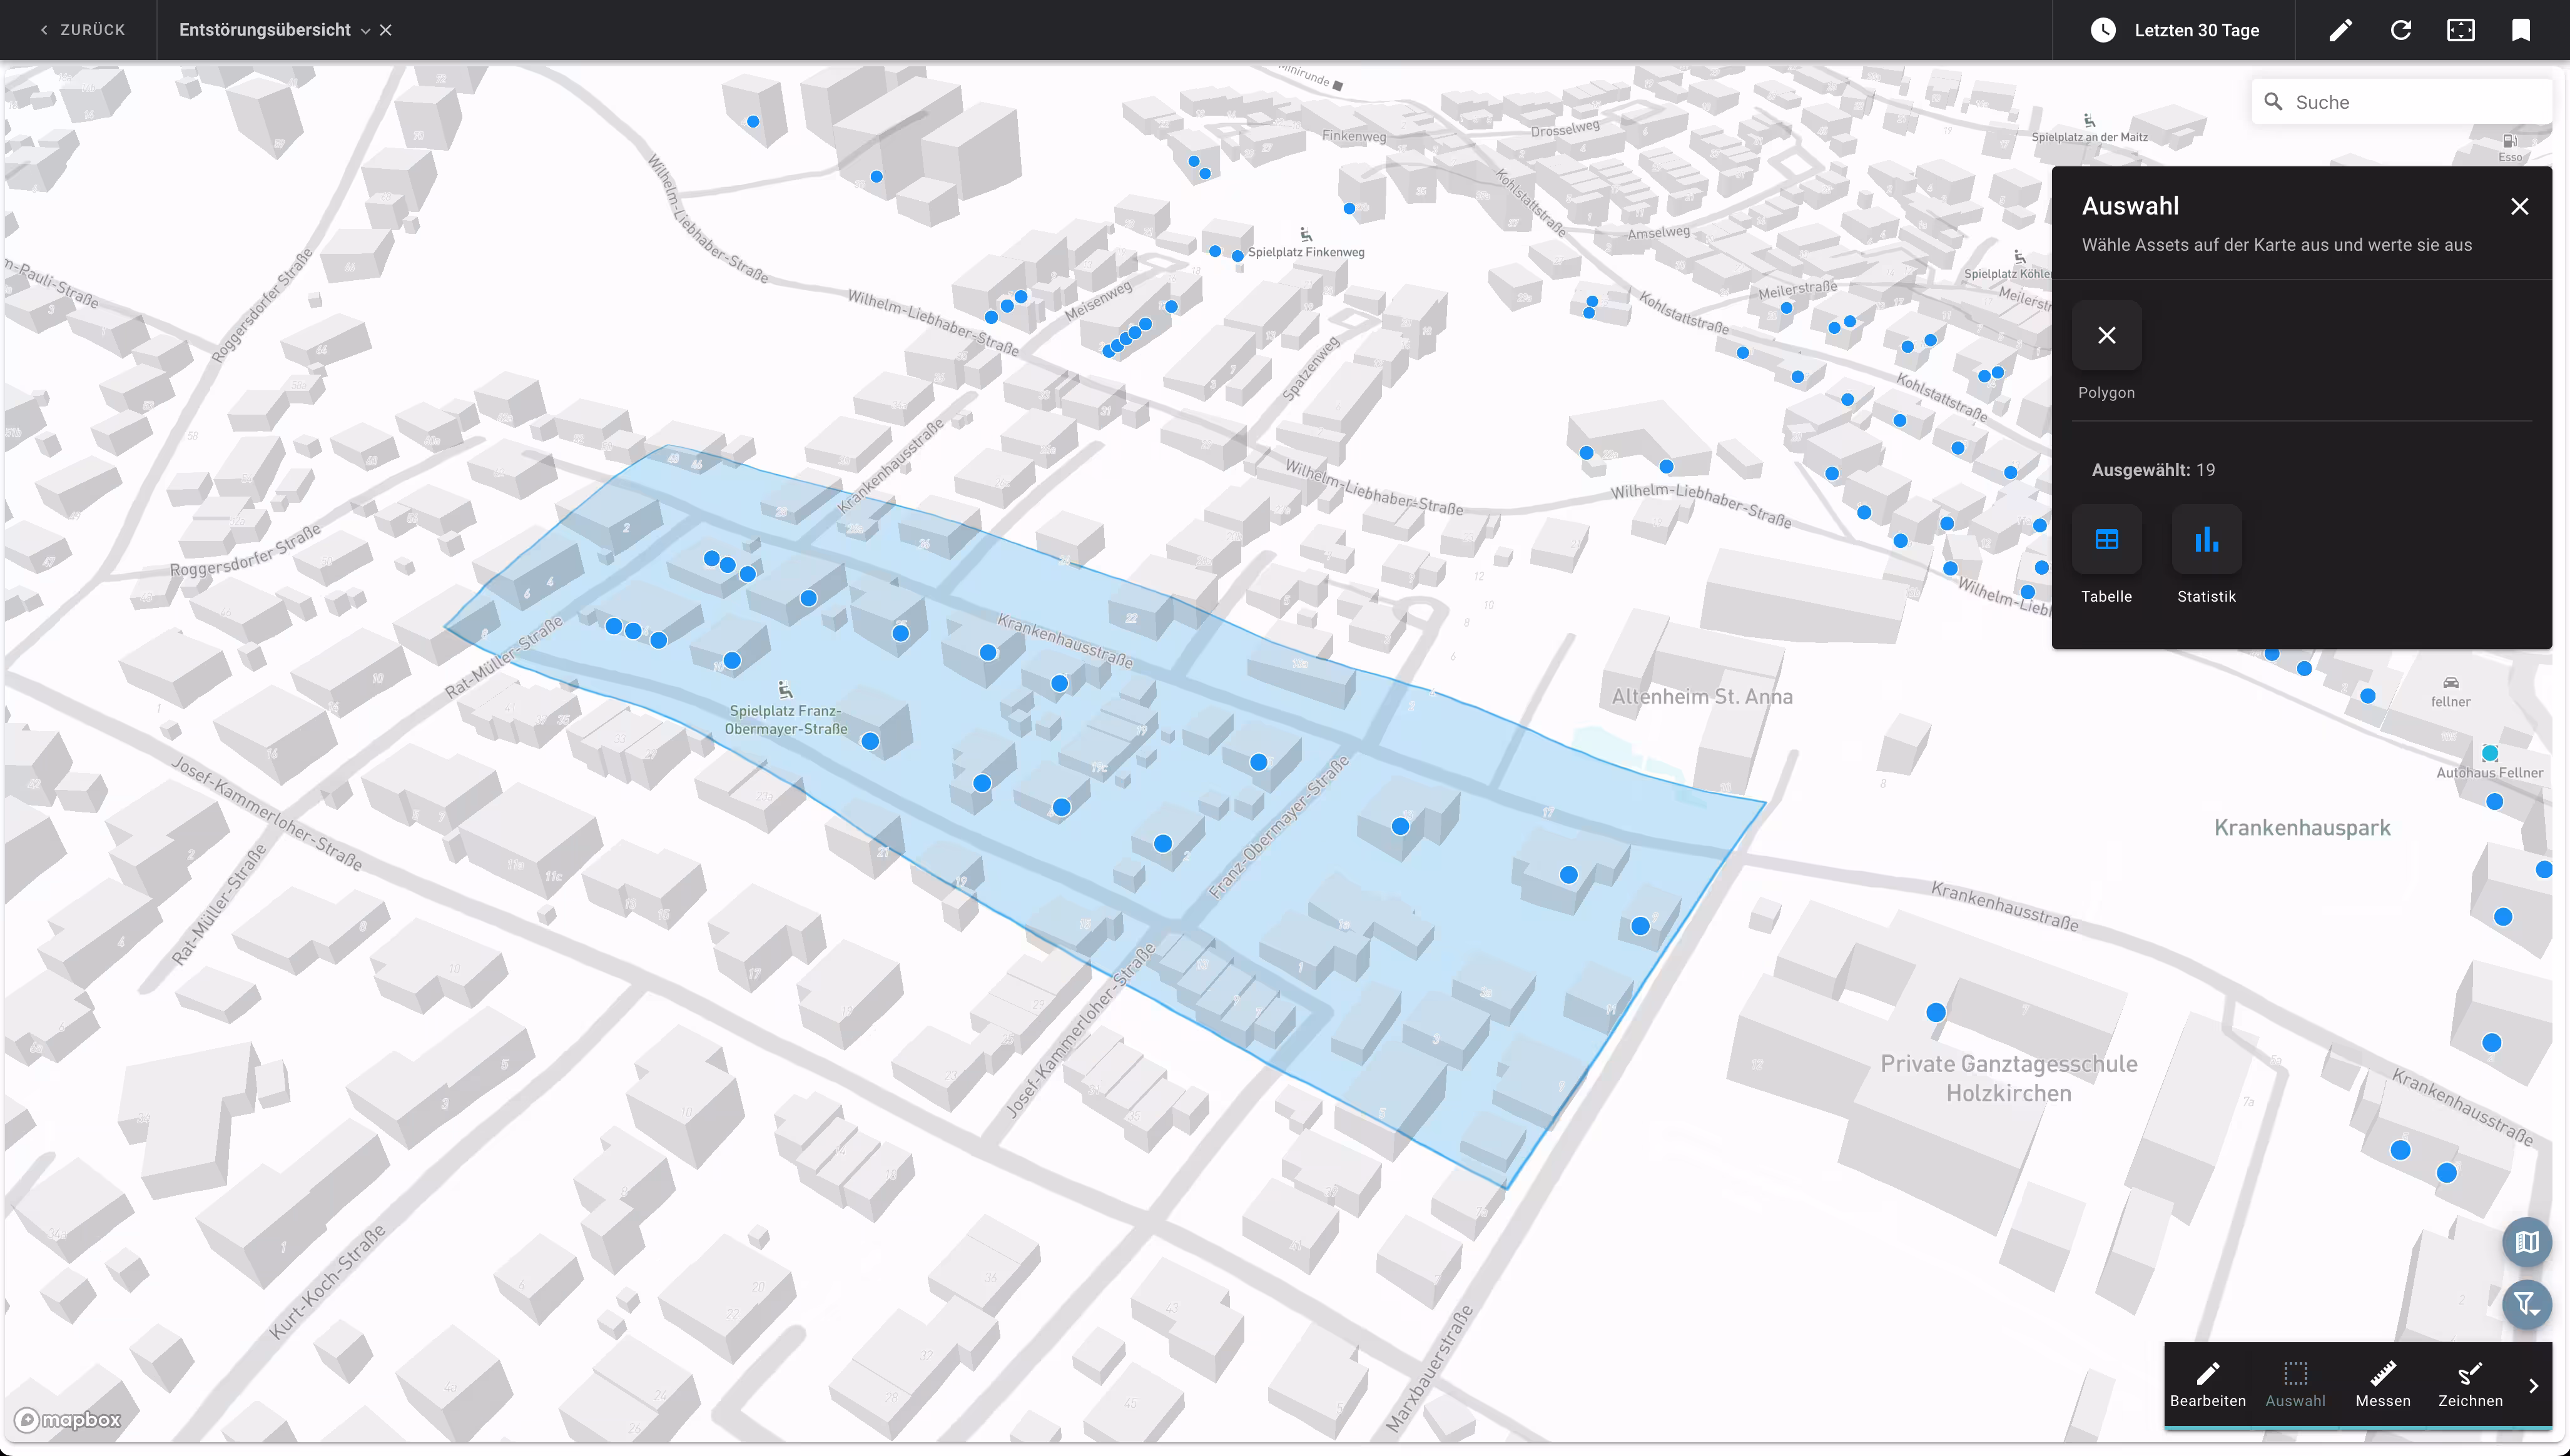Viewport: 2570px width, 1456px height.
Task: Click the clock icon beside Letzten 30 Tage
Action: click(2103, 30)
